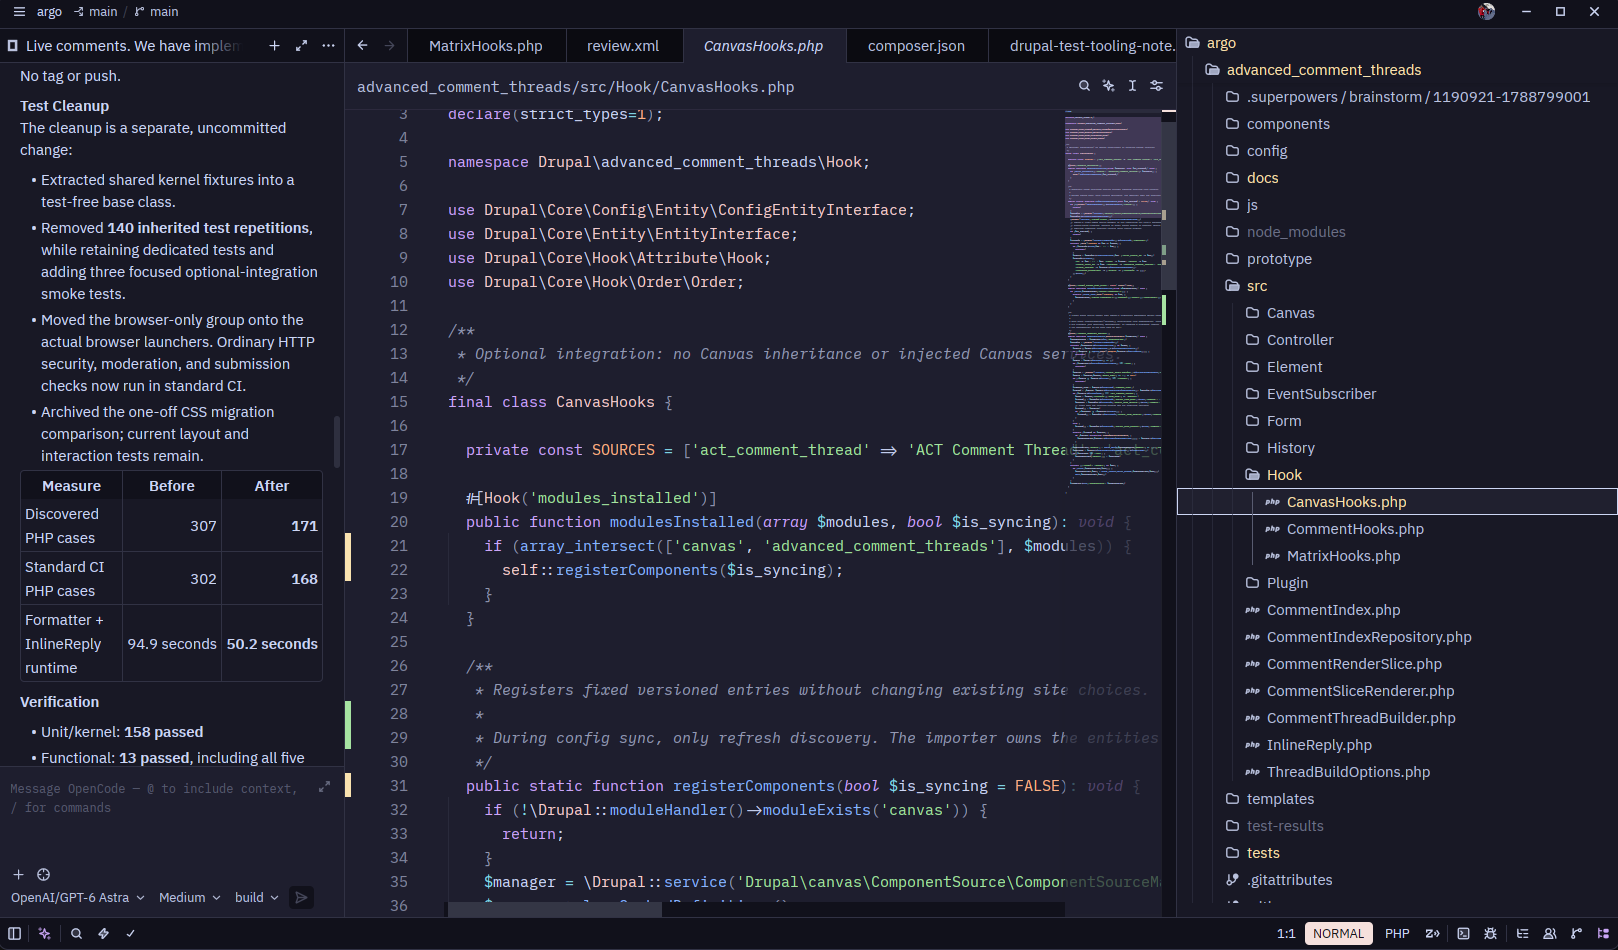
Task: Toggle the outline panel
Action: click(x=1522, y=934)
